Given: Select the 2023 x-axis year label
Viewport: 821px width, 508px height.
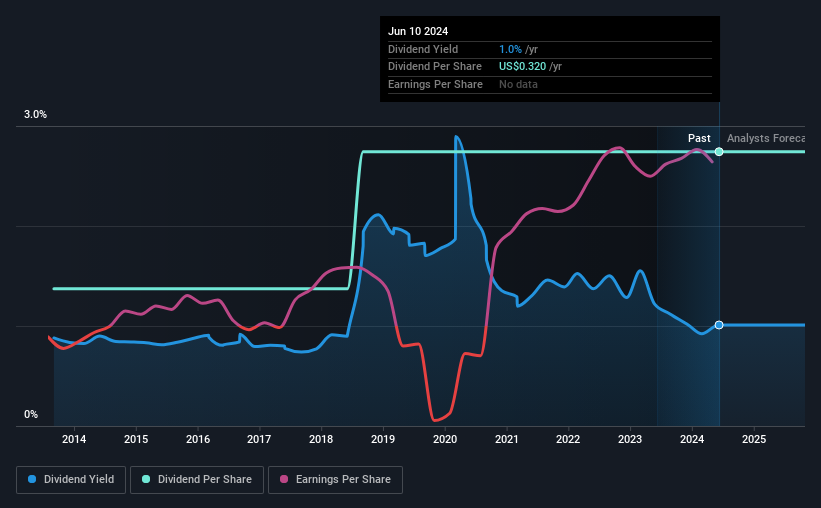Looking at the screenshot, I should [x=630, y=439].
